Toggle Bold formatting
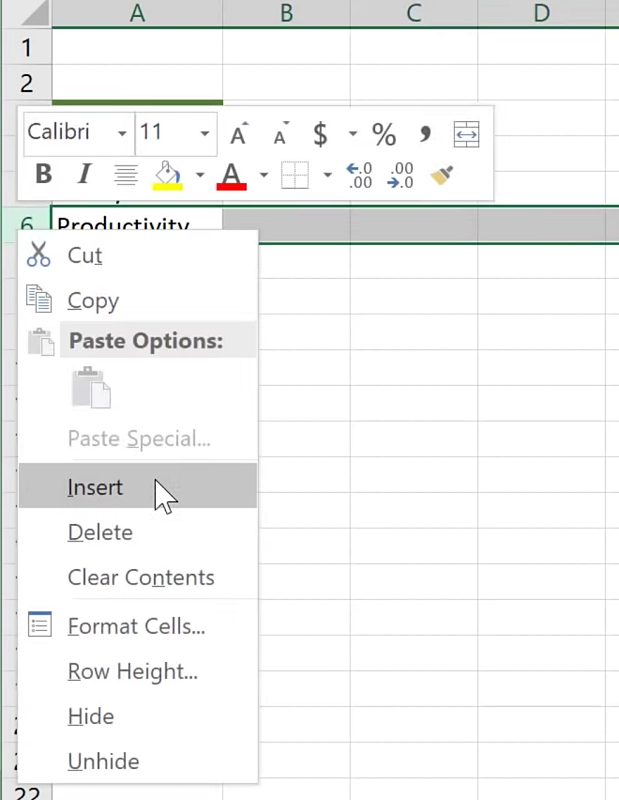 point(43,175)
